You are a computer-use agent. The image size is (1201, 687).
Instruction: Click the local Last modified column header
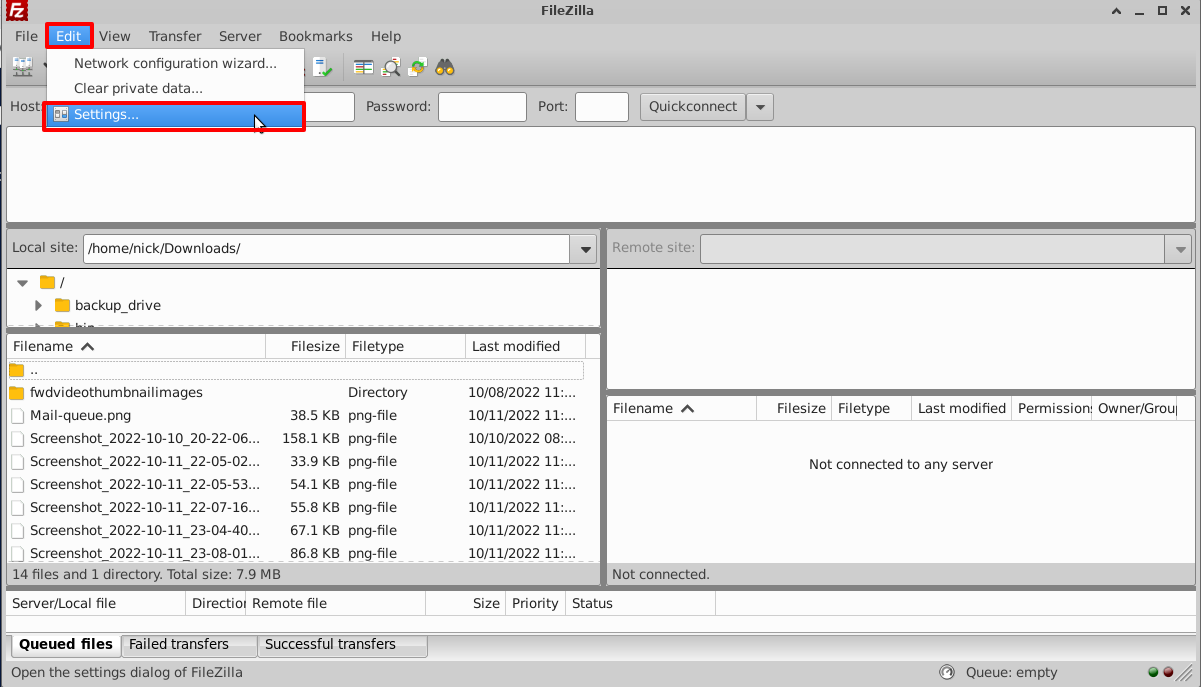[528, 346]
